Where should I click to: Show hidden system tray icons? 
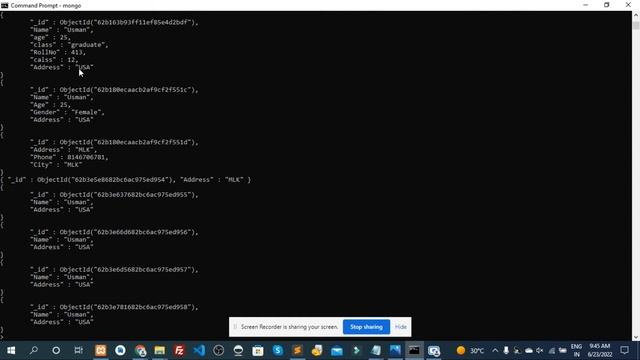(495, 350)
